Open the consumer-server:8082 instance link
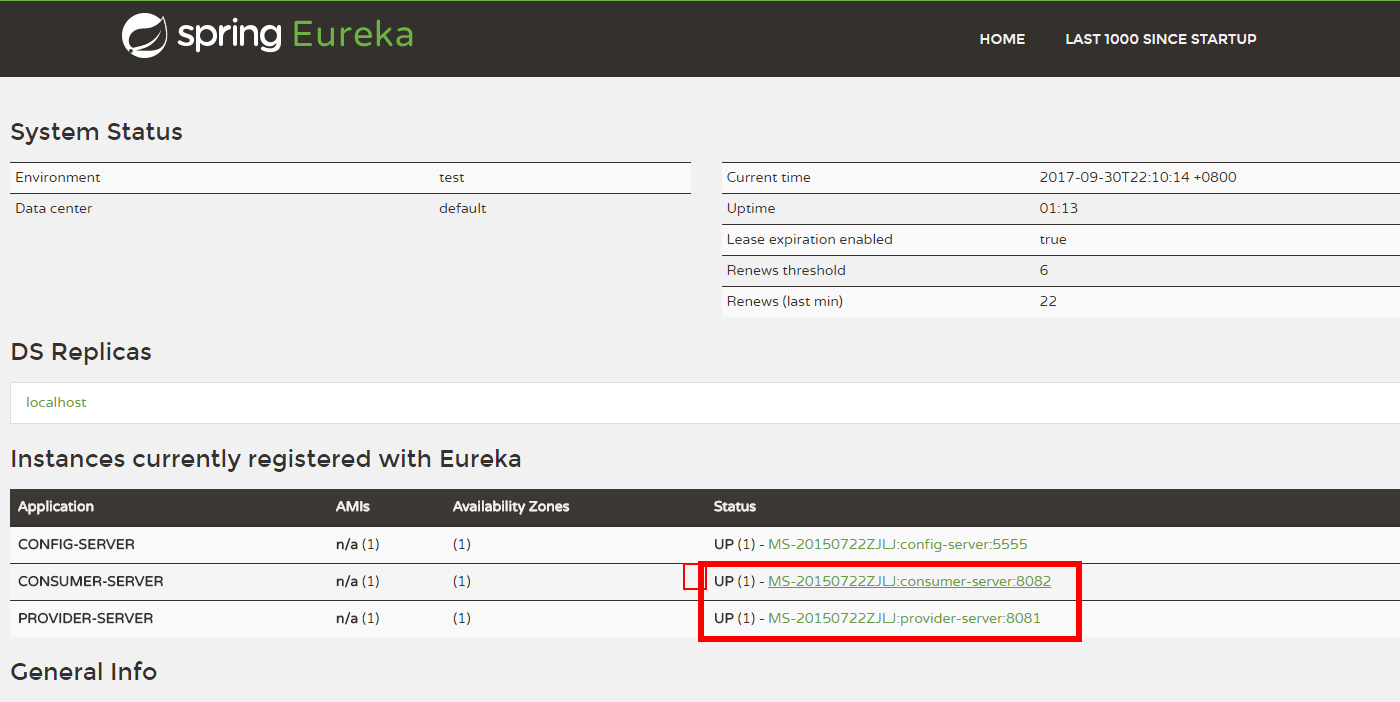 click(909, 581)
